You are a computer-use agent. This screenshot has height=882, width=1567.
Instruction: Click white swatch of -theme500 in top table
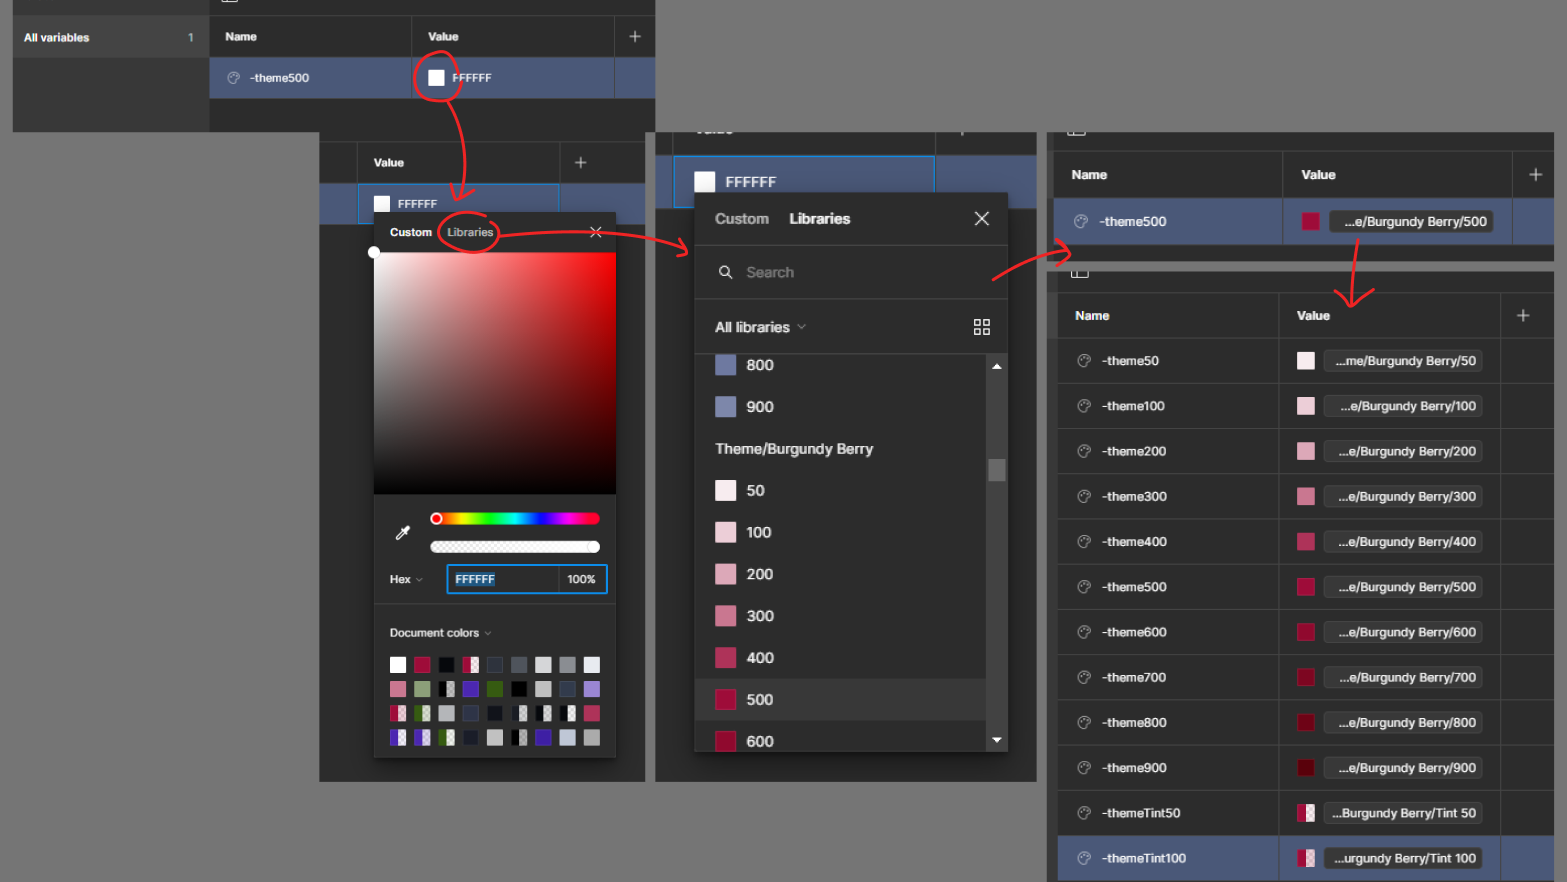(436, 78)
